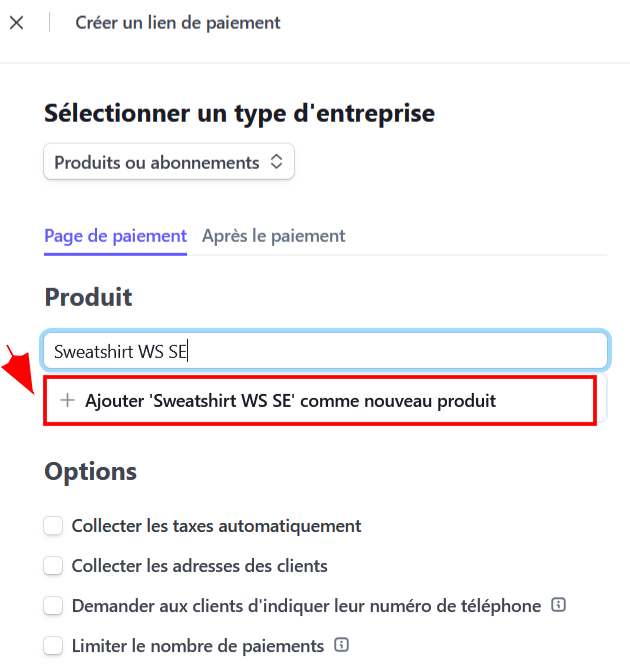Click the 'Limiter le nombre de paiements' label text
The width and height of the screenshot is (630, 667).
point(198,646)
